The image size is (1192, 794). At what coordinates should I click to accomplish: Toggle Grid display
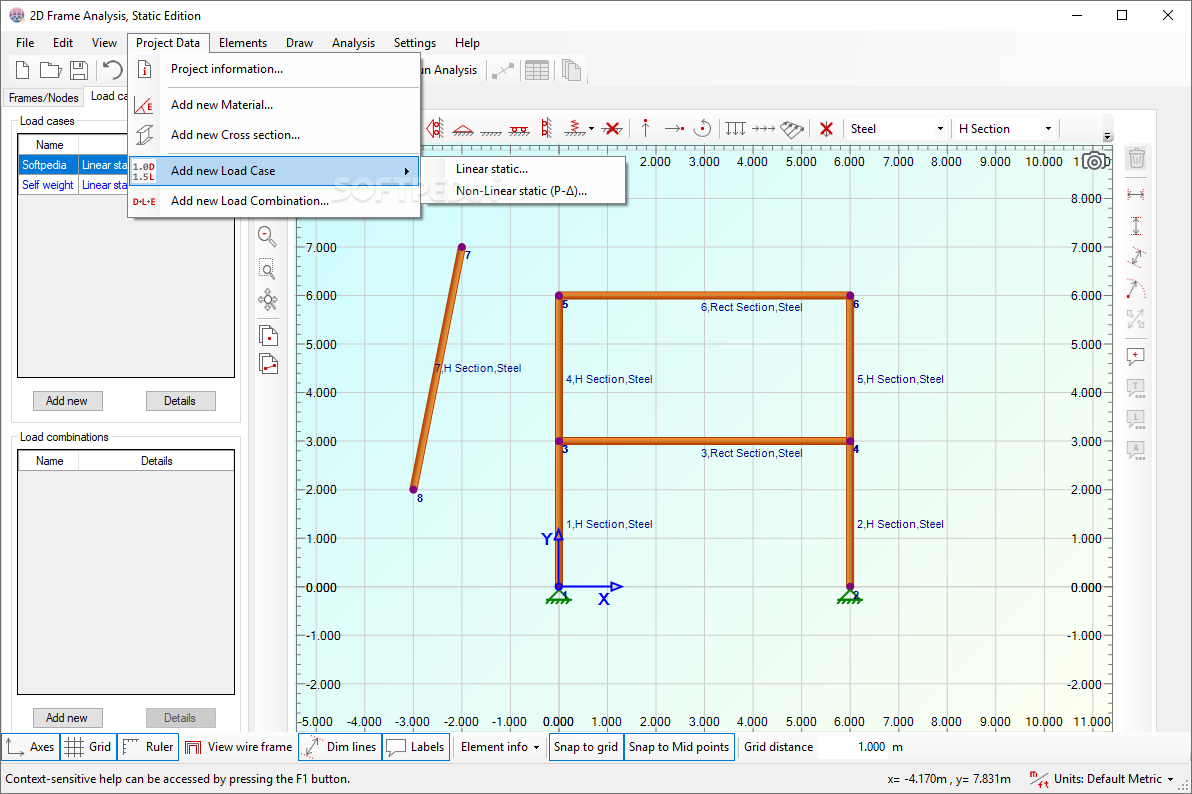pyautogui.click(x=88, y=747)
